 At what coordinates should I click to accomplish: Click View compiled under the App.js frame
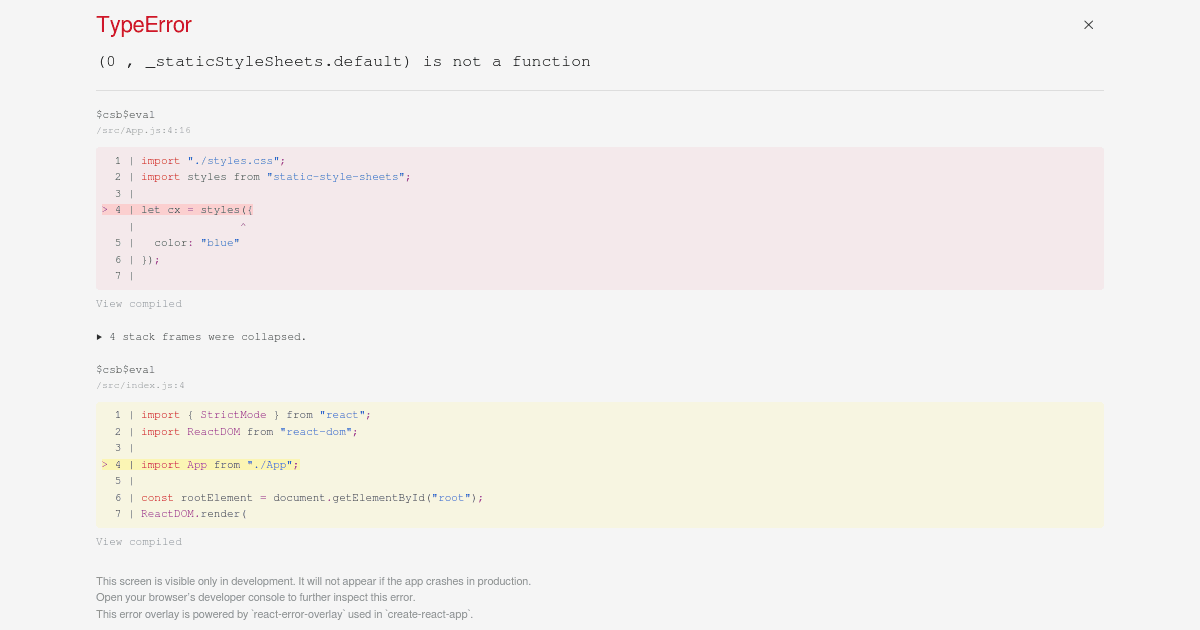tap(139, 304)
